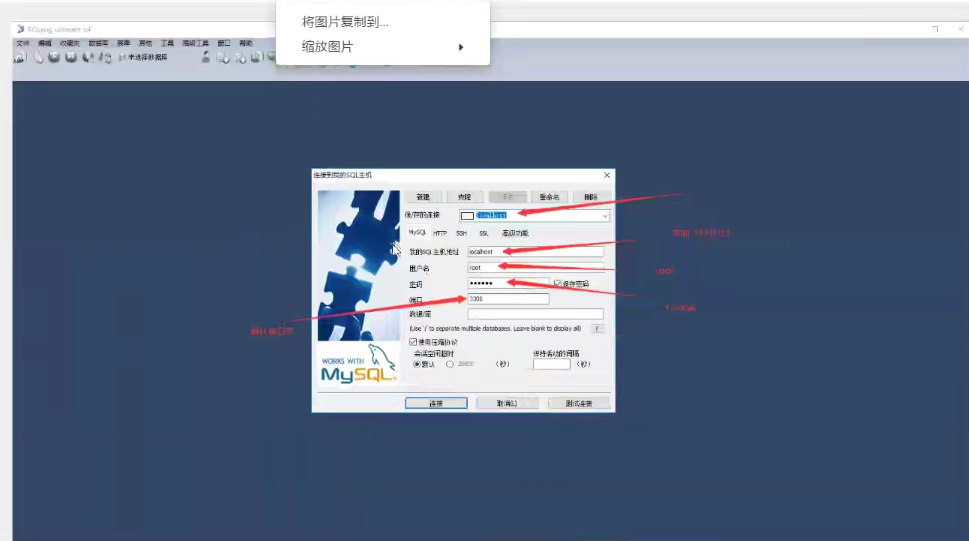Open the 编辑 menu
This screenshot has height=541, width=969.
point(44,43)
